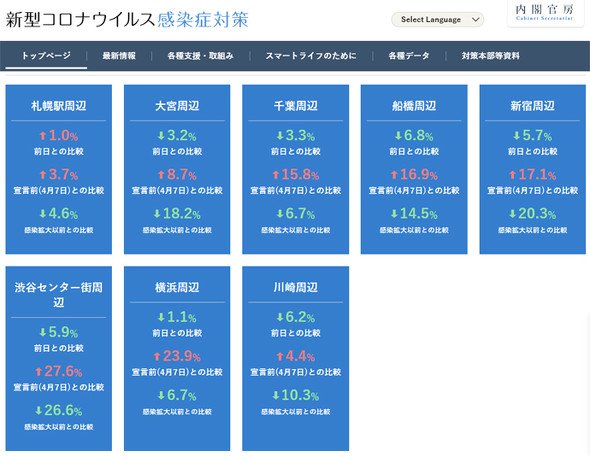Image resolution: width=590 pixels, height=457 pixels.
Task: Click the green down arrow beside 3.2% in 大宮周辺
Action: click(161, 135)
